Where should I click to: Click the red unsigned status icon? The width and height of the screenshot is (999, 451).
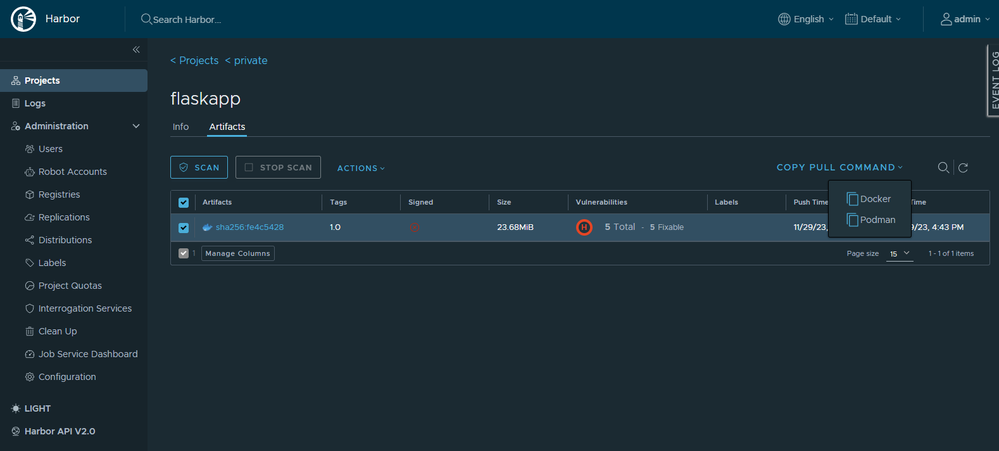coord(415,227)
